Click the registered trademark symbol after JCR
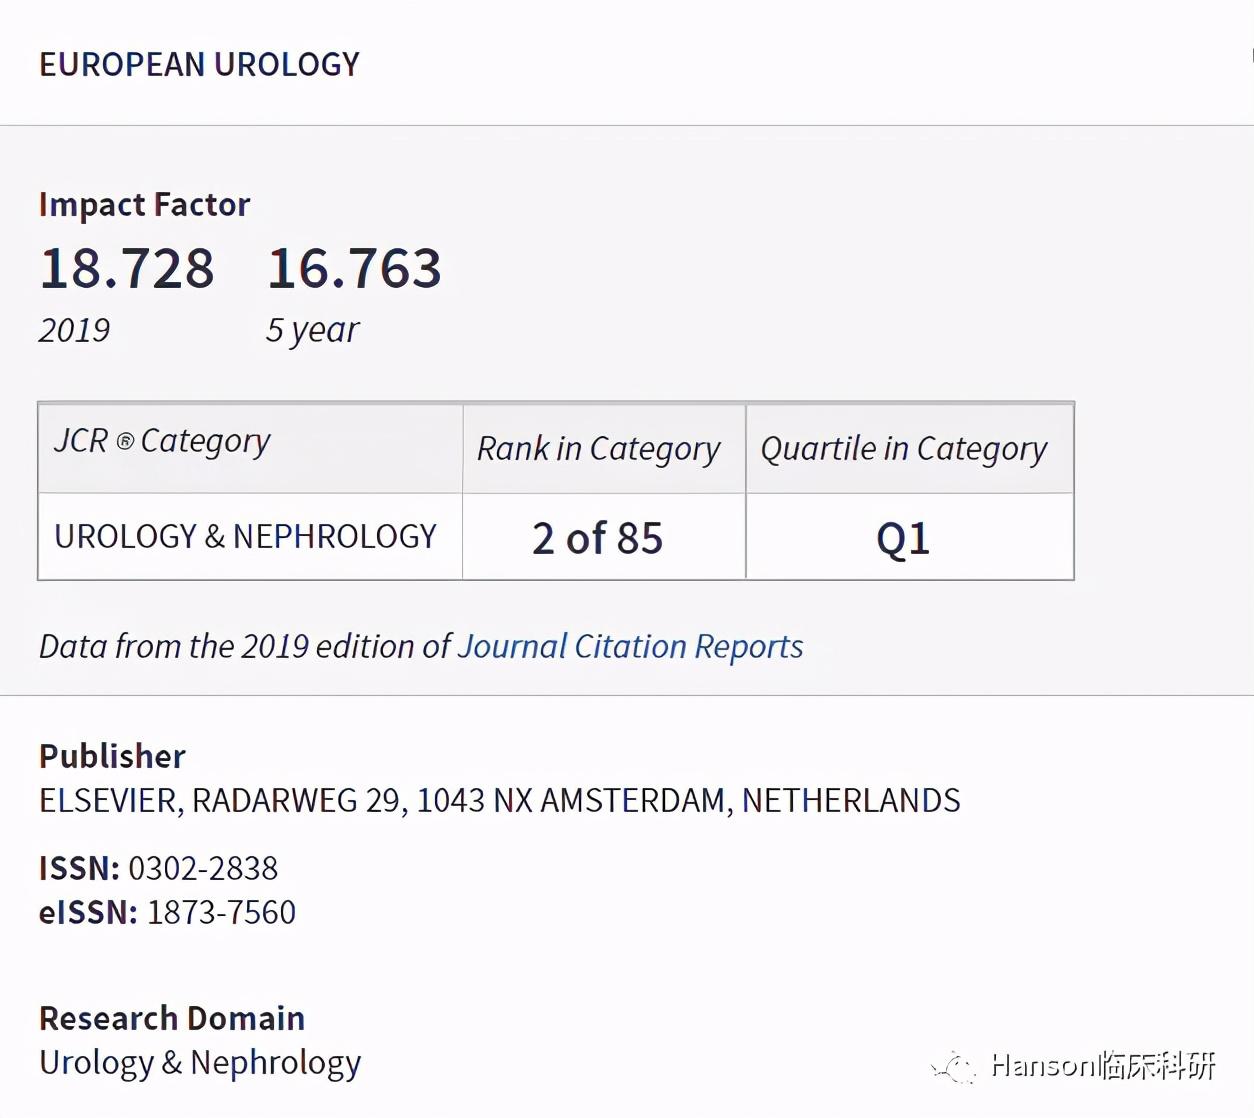 125,441
